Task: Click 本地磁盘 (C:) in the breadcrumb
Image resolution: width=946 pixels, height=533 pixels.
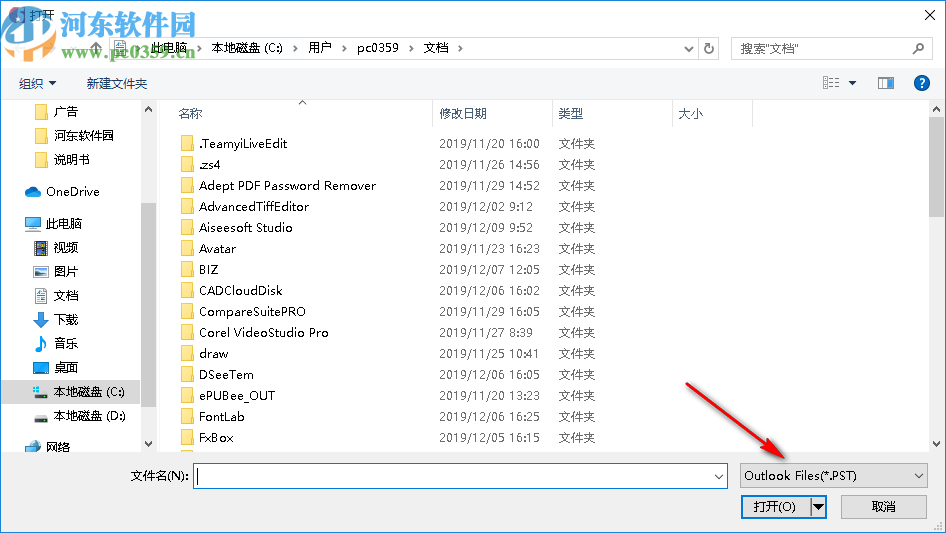Action: pos(247,48)
